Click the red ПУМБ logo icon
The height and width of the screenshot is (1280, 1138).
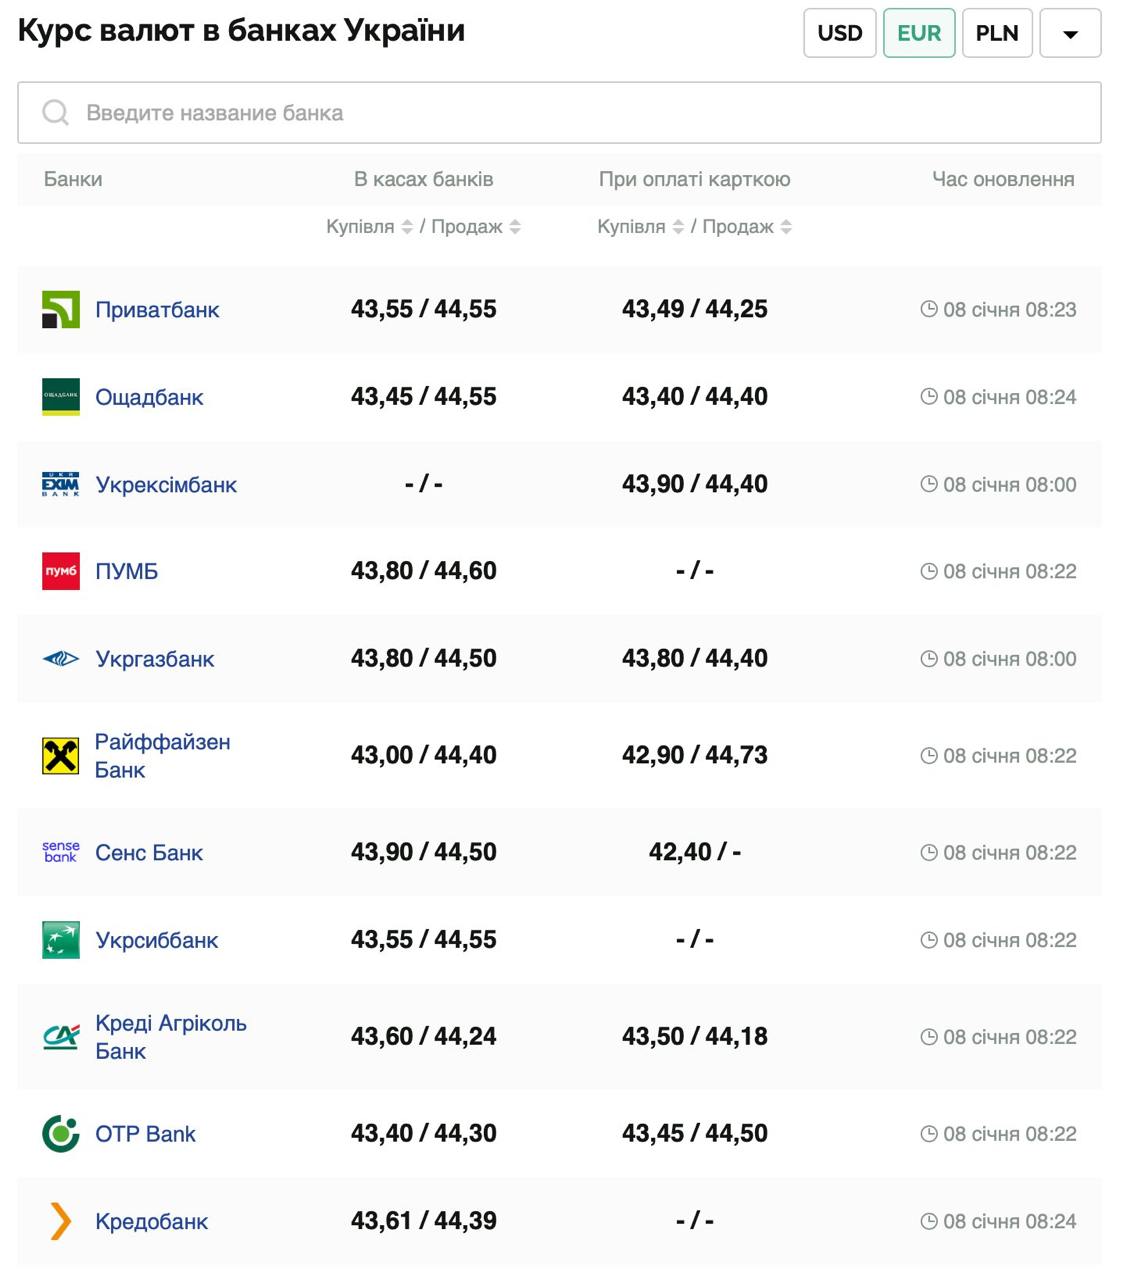(x=60, y=571)
